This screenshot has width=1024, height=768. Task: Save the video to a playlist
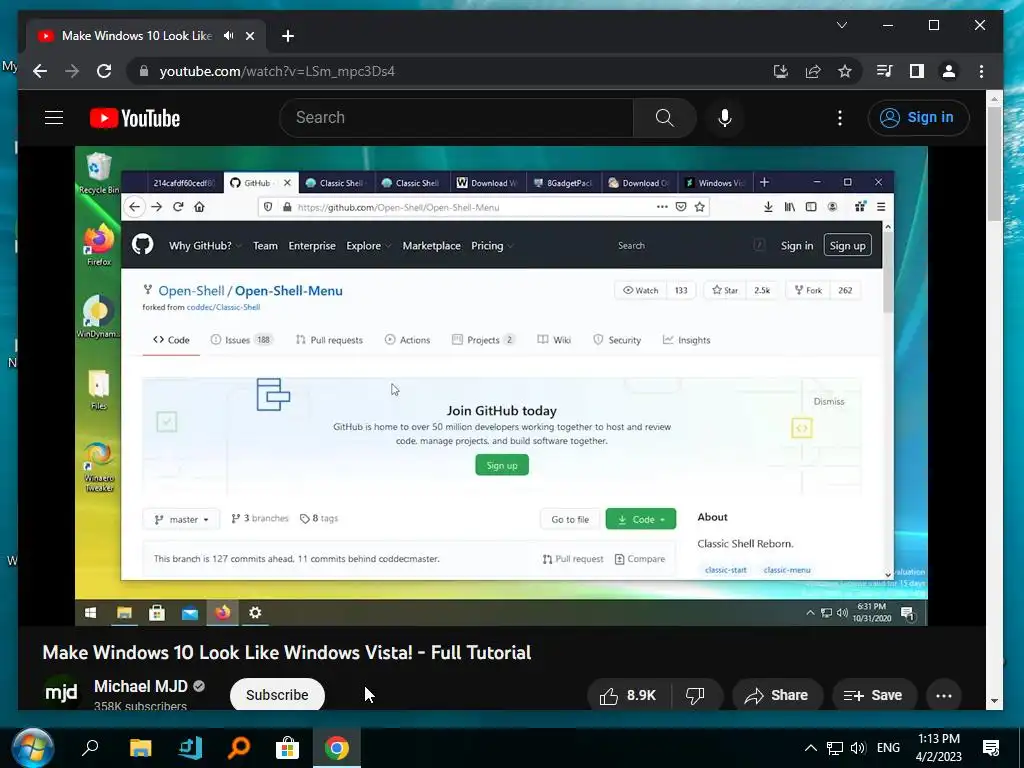point(874,696)
